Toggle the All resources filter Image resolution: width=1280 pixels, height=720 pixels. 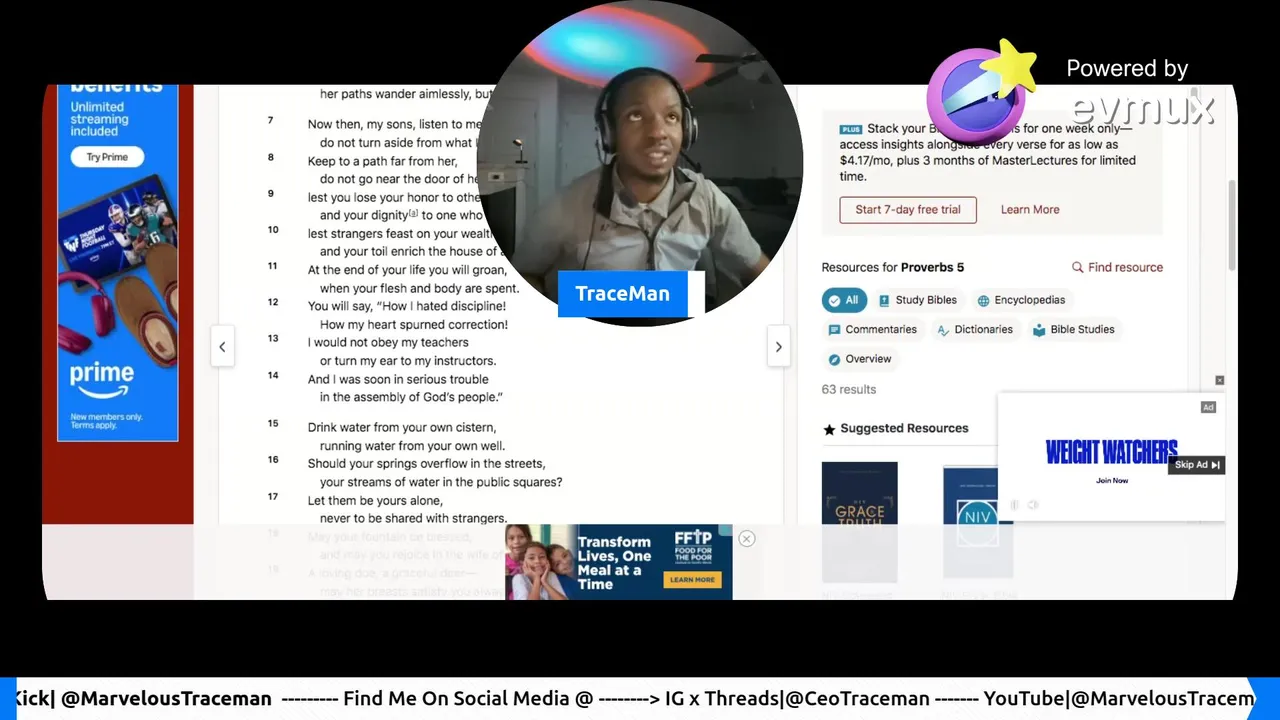coord(844,300)
